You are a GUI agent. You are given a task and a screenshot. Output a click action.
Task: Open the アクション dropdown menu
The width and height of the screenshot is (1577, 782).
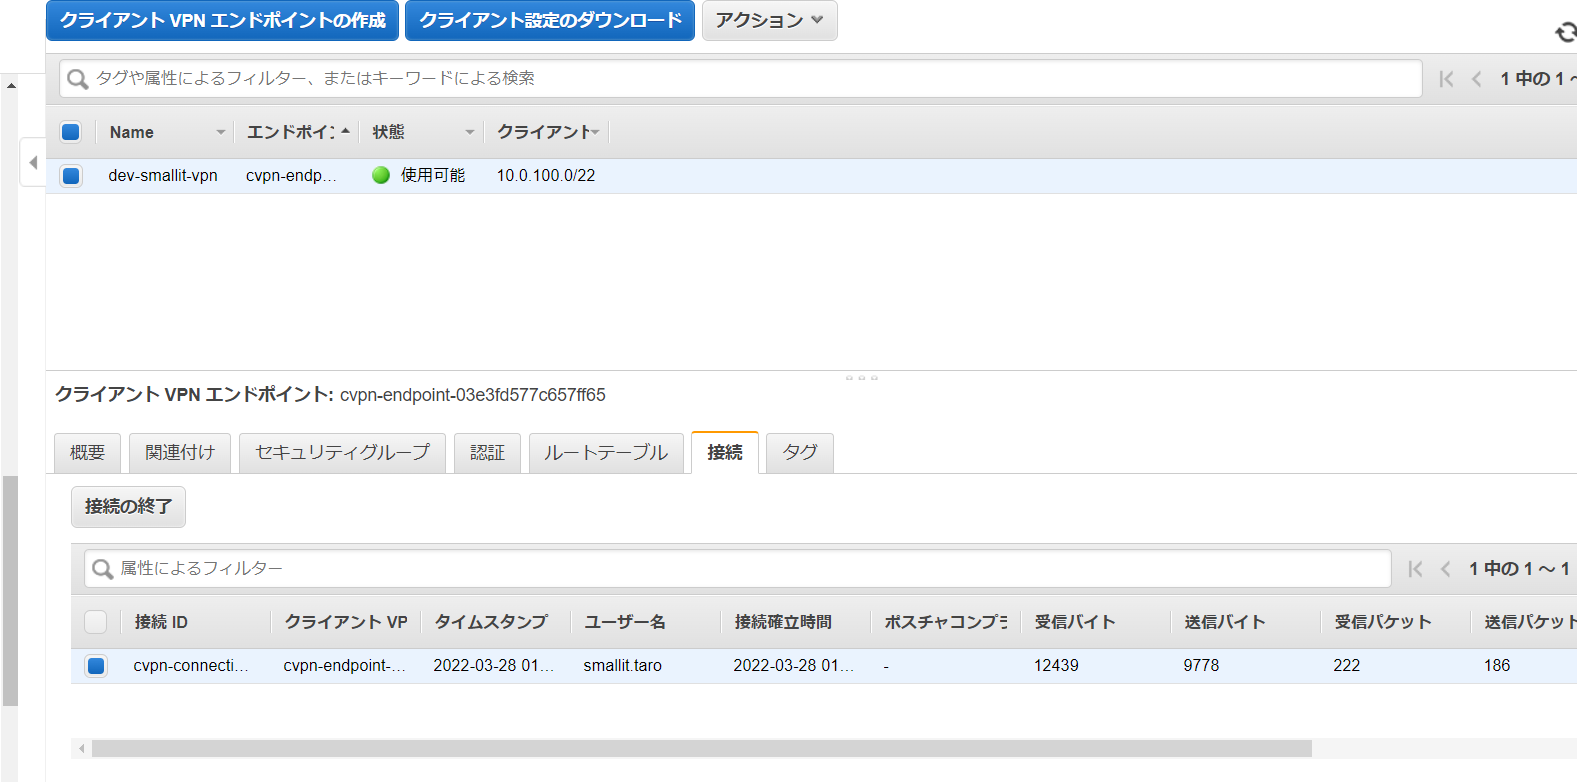point(769,20)
